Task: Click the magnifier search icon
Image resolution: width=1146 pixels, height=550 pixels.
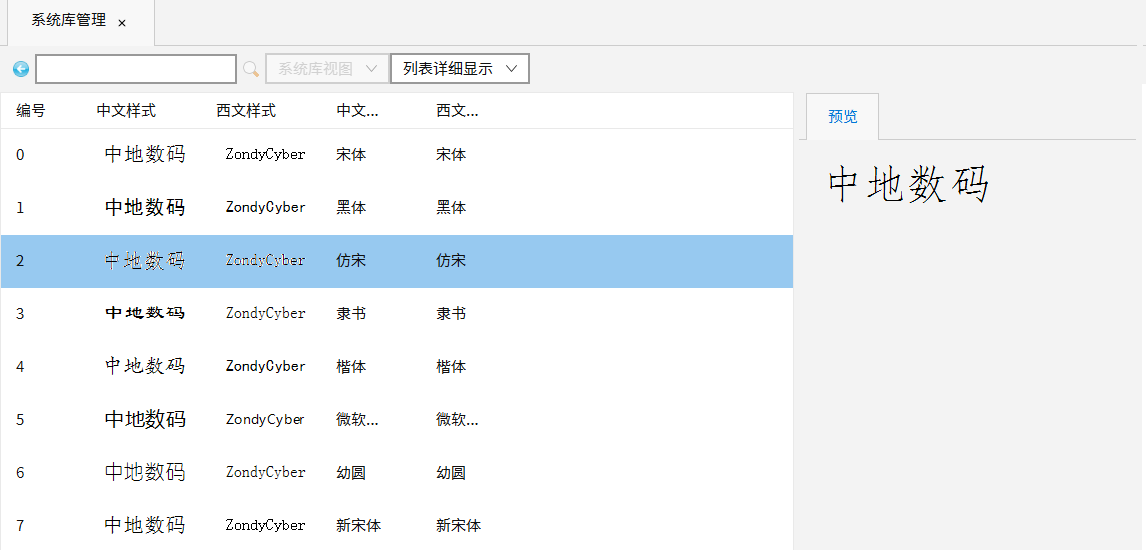Action: click(251, 69)
